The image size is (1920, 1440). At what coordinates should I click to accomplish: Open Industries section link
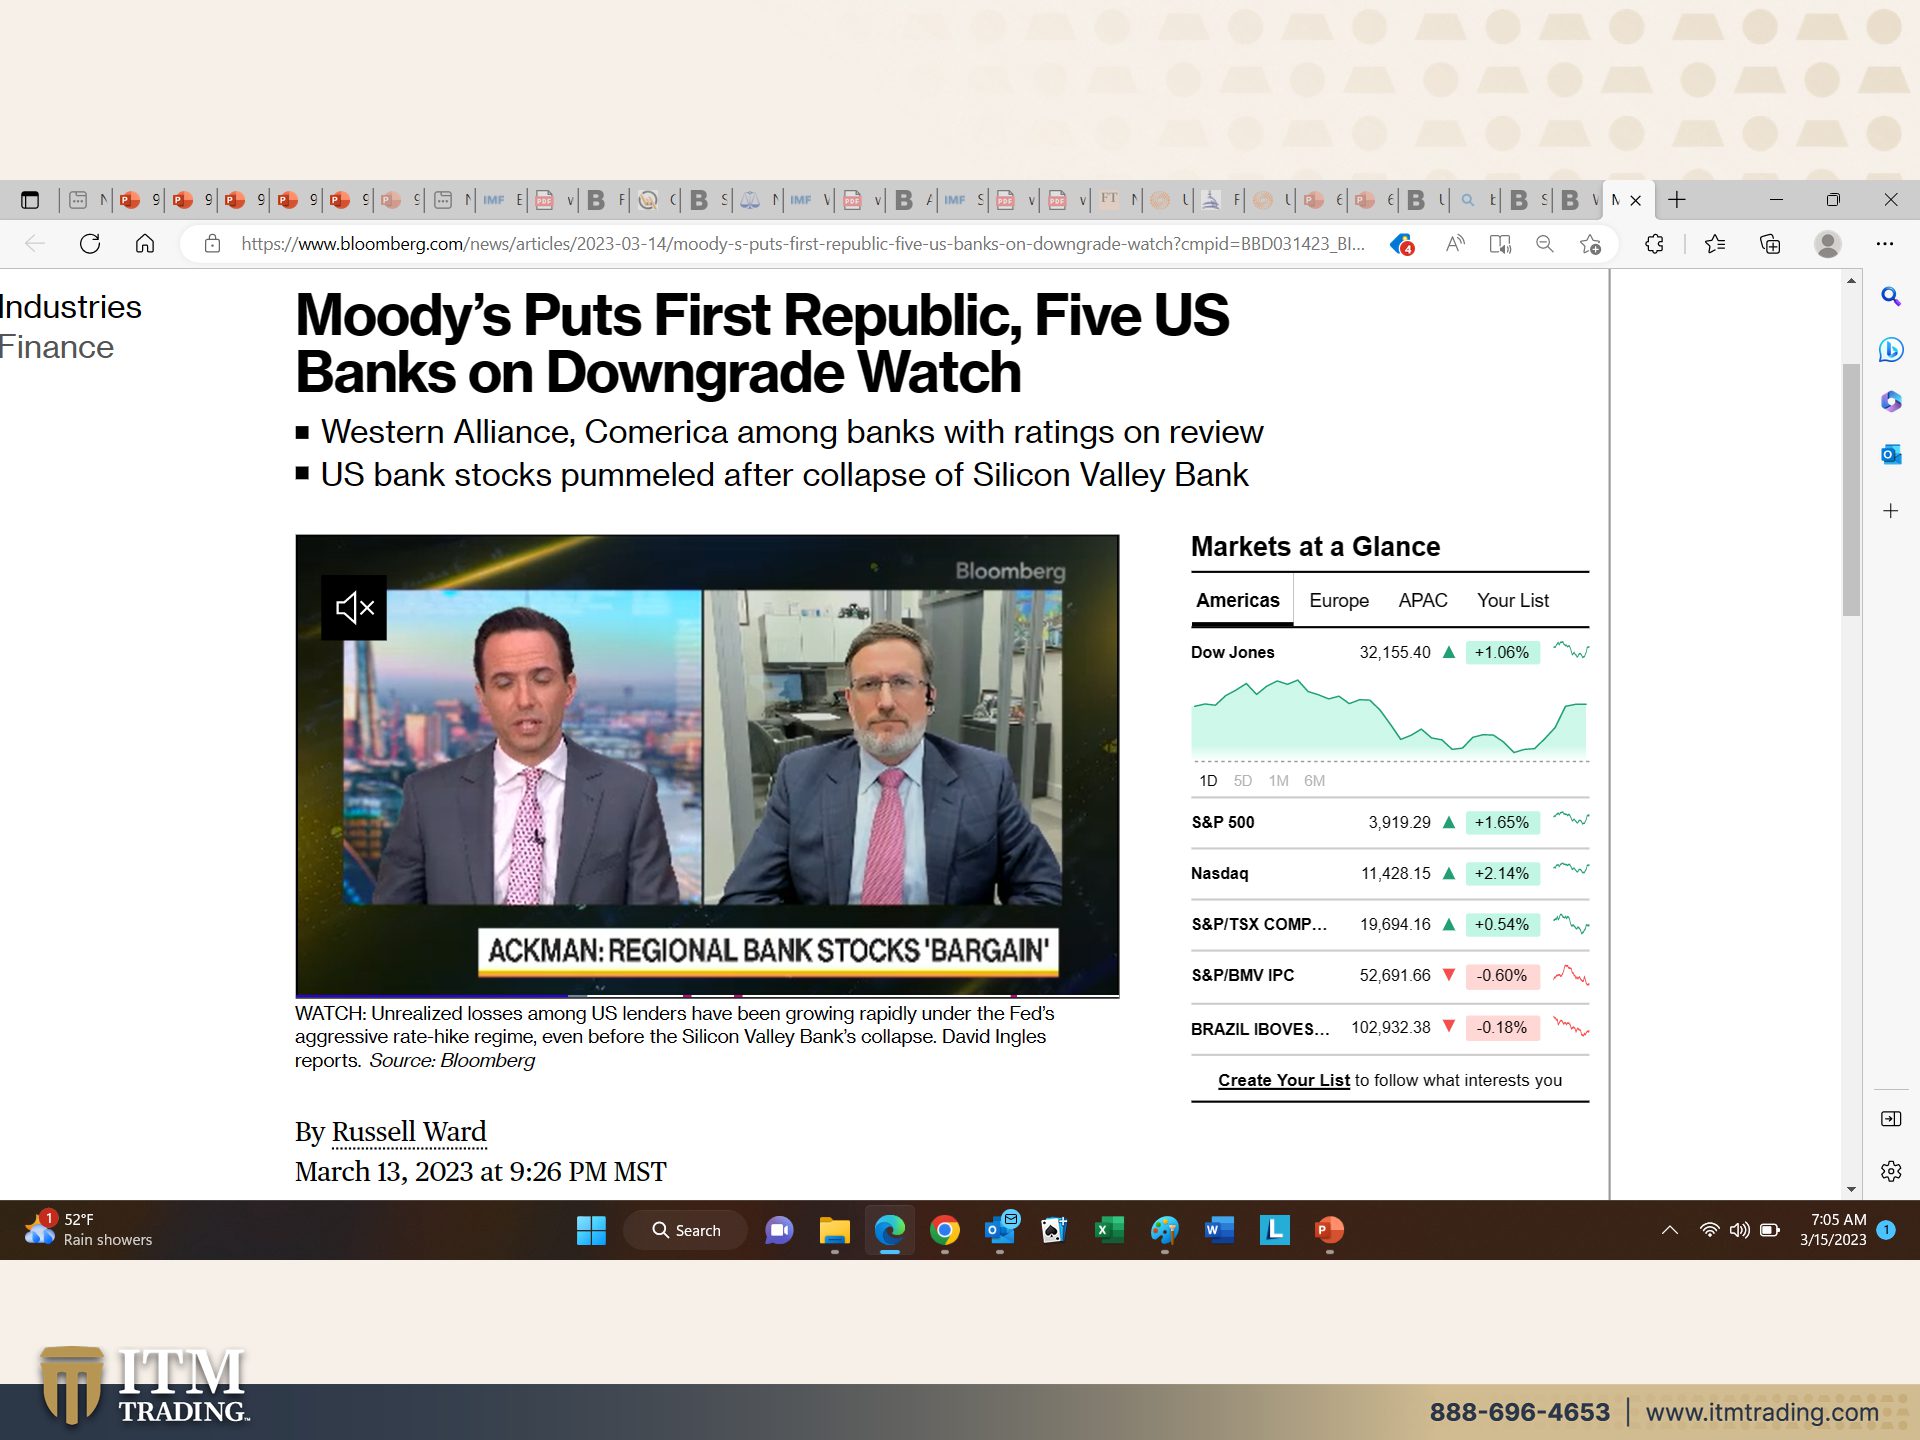click(x=71, y=307)
